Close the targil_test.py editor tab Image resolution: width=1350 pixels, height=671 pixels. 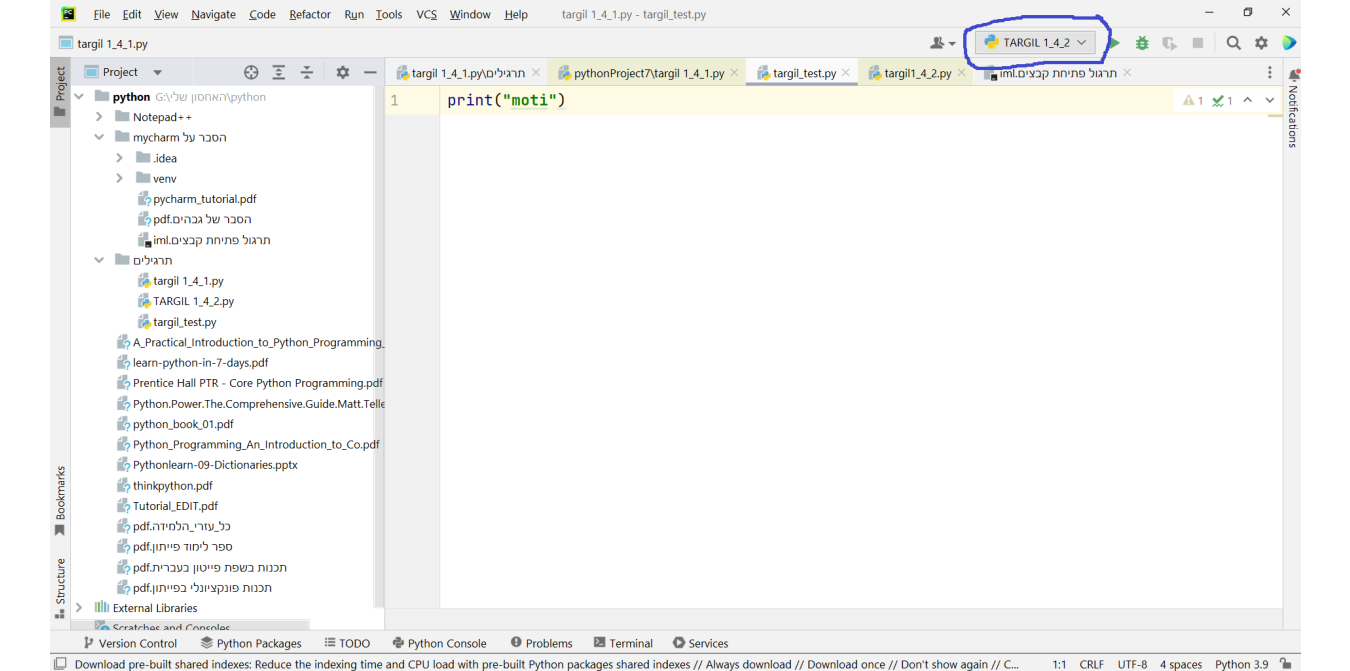click(x=846, y=73)
